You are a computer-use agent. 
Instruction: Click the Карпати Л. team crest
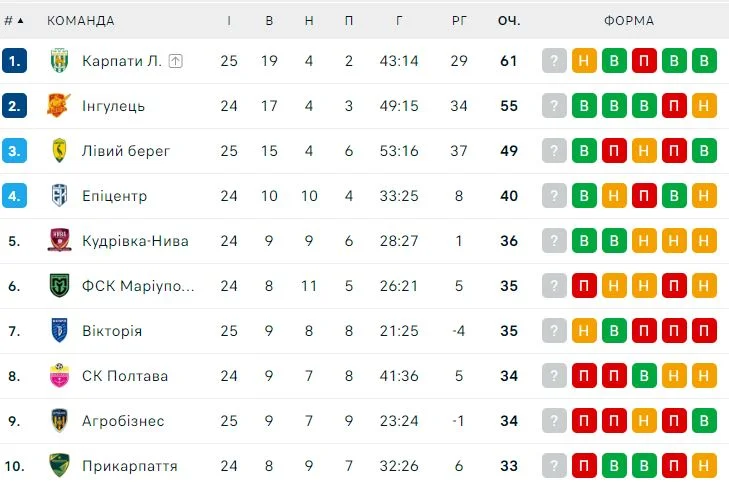(x=59, y=61)
